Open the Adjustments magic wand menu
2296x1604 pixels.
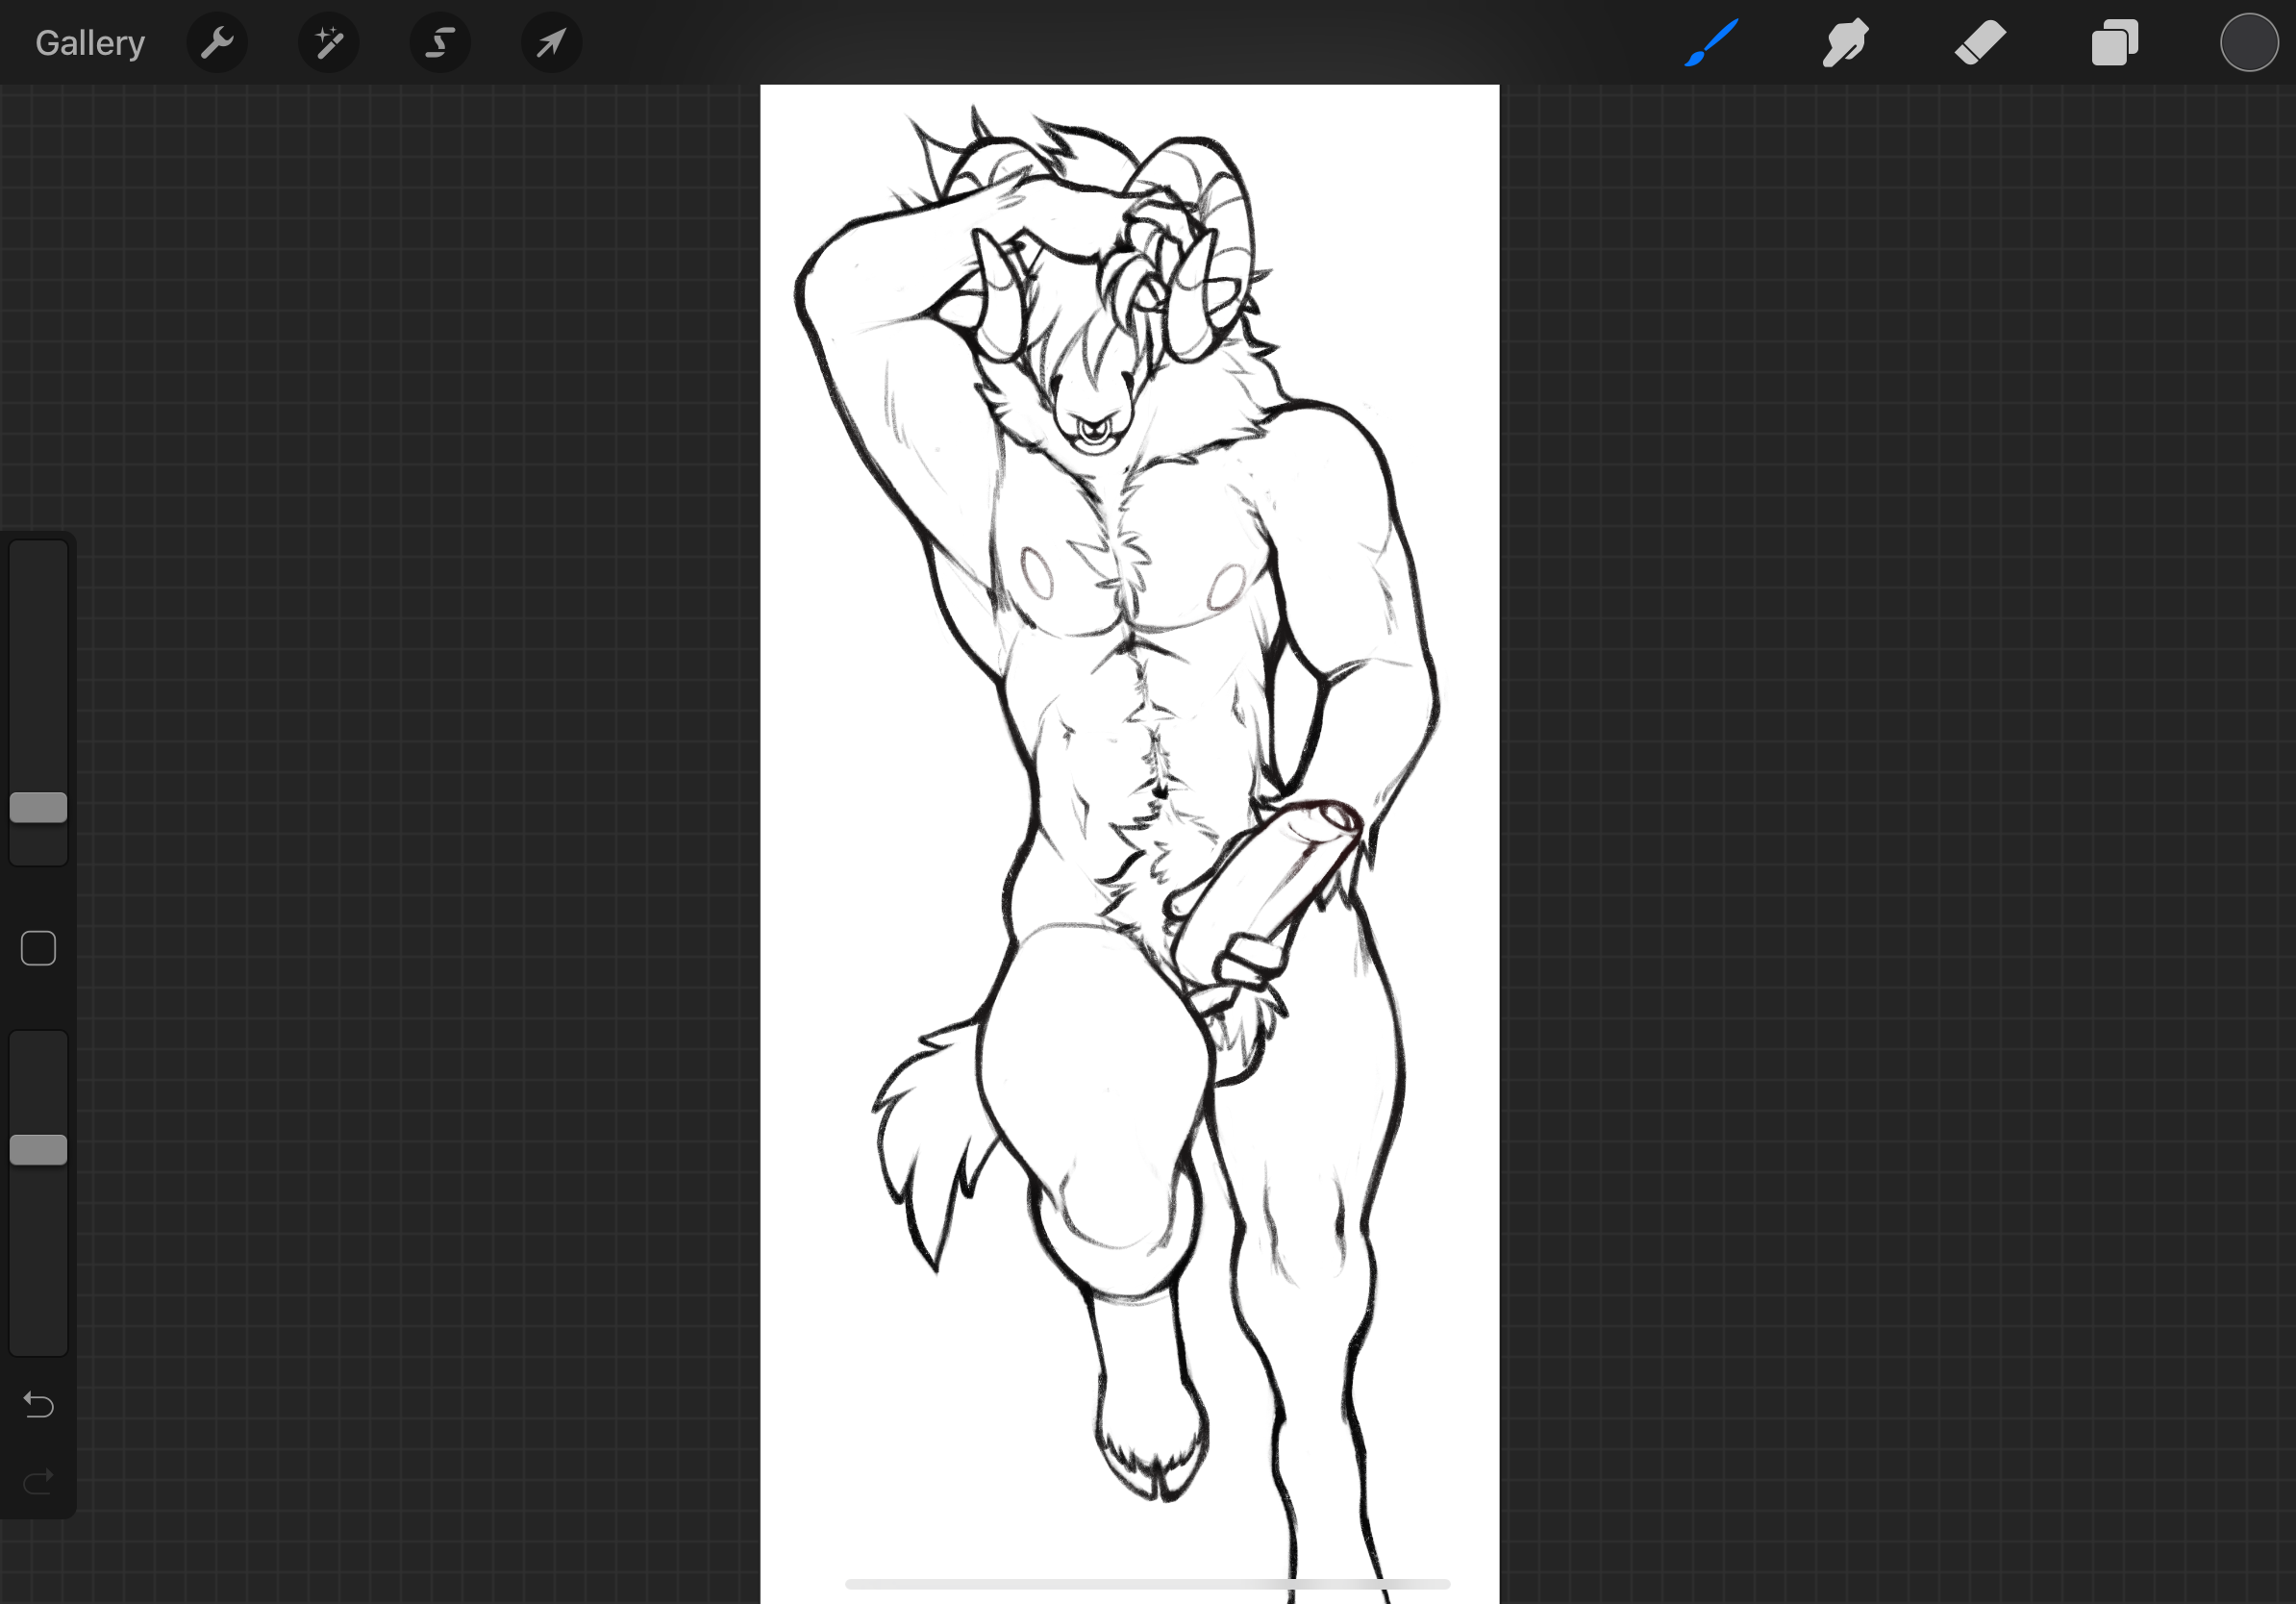coord(329,43)
